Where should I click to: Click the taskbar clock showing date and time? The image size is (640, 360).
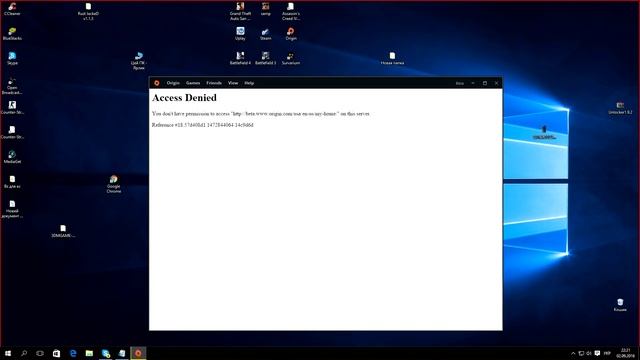coord(625,353)
